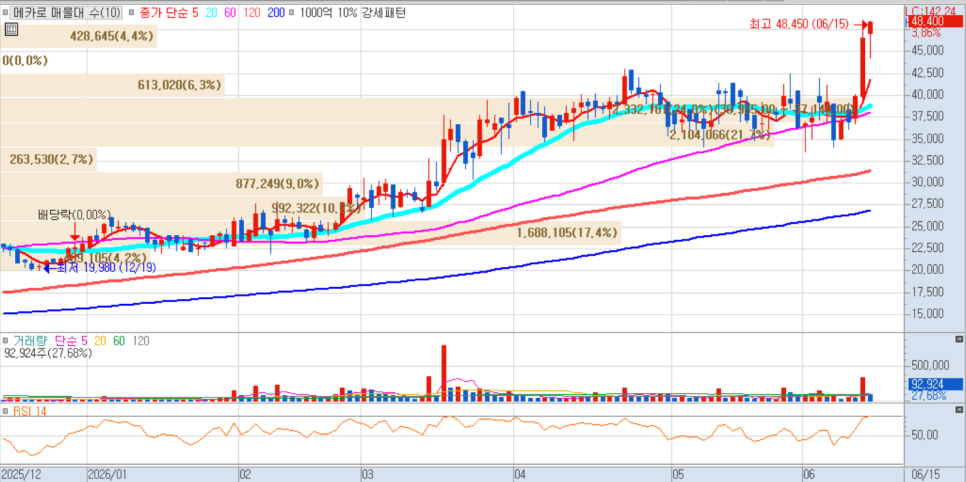Toggle the RSI 14 indicator marker
The width and height of the screenshot is (966, 482).
[5, 411]
